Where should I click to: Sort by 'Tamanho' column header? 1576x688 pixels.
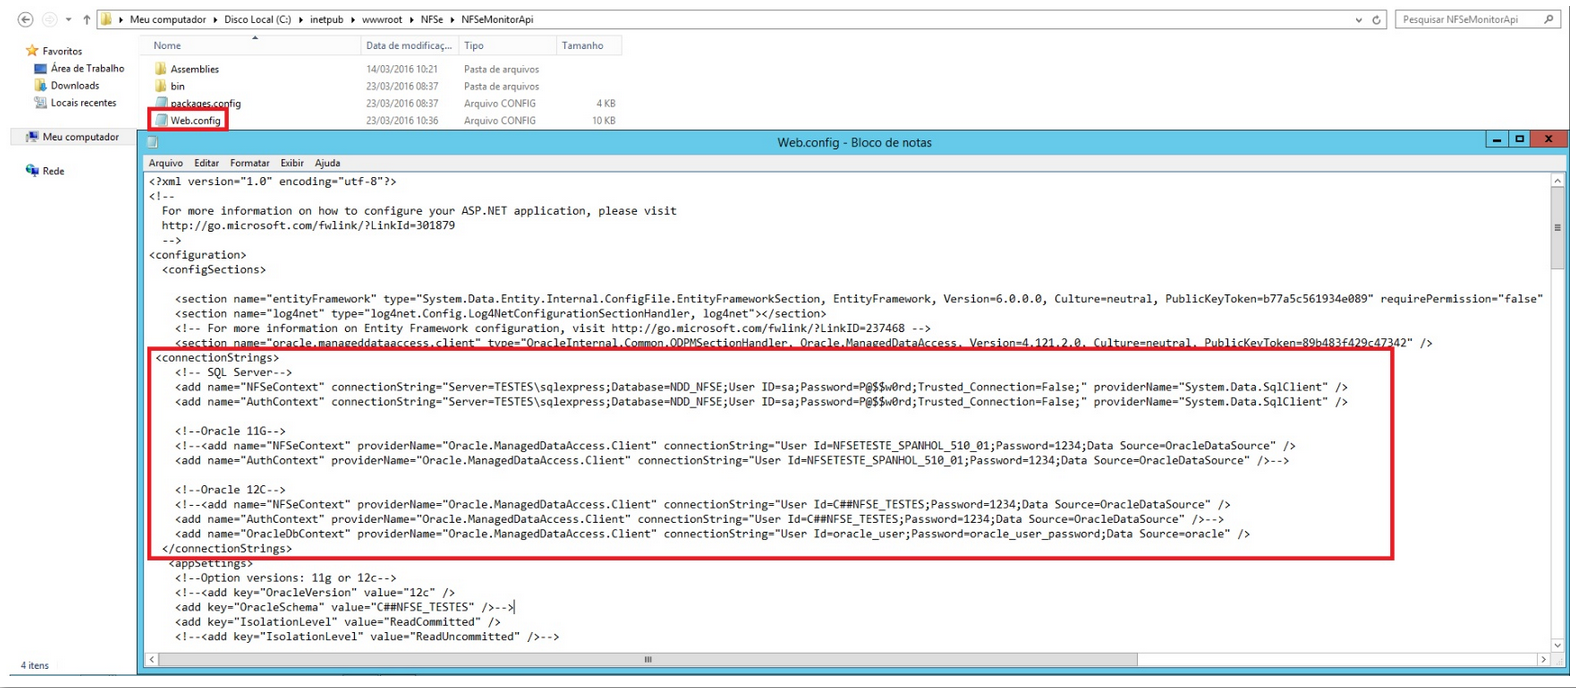point(588,45)
